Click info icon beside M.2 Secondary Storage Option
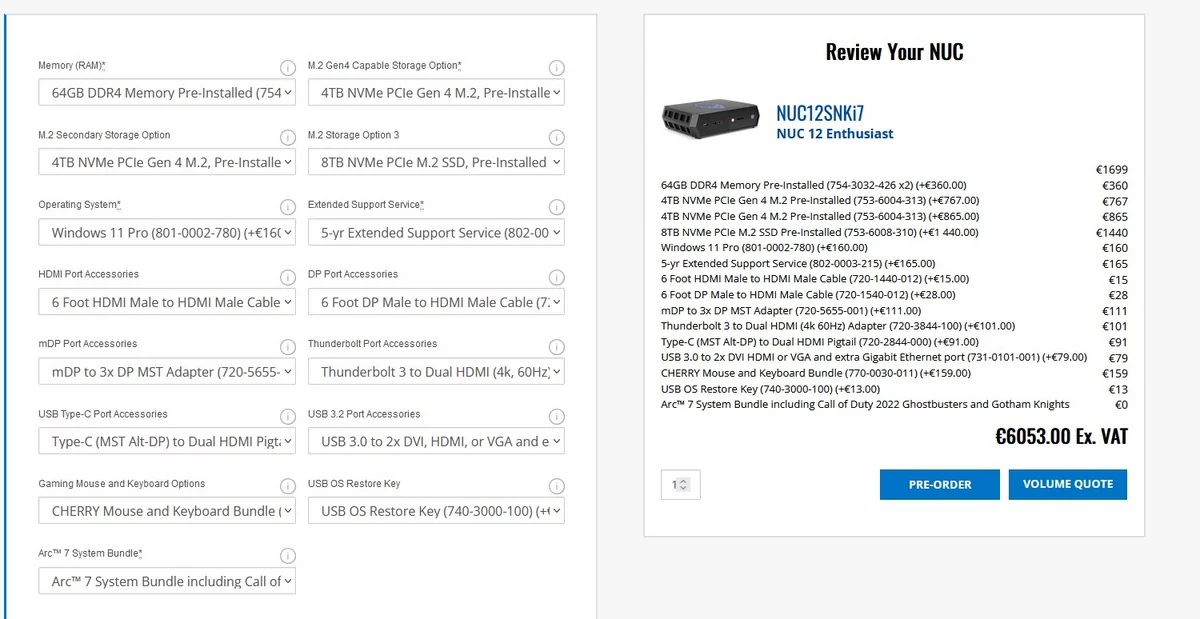This screenshot has height=619, width=1200. point(287,137)
